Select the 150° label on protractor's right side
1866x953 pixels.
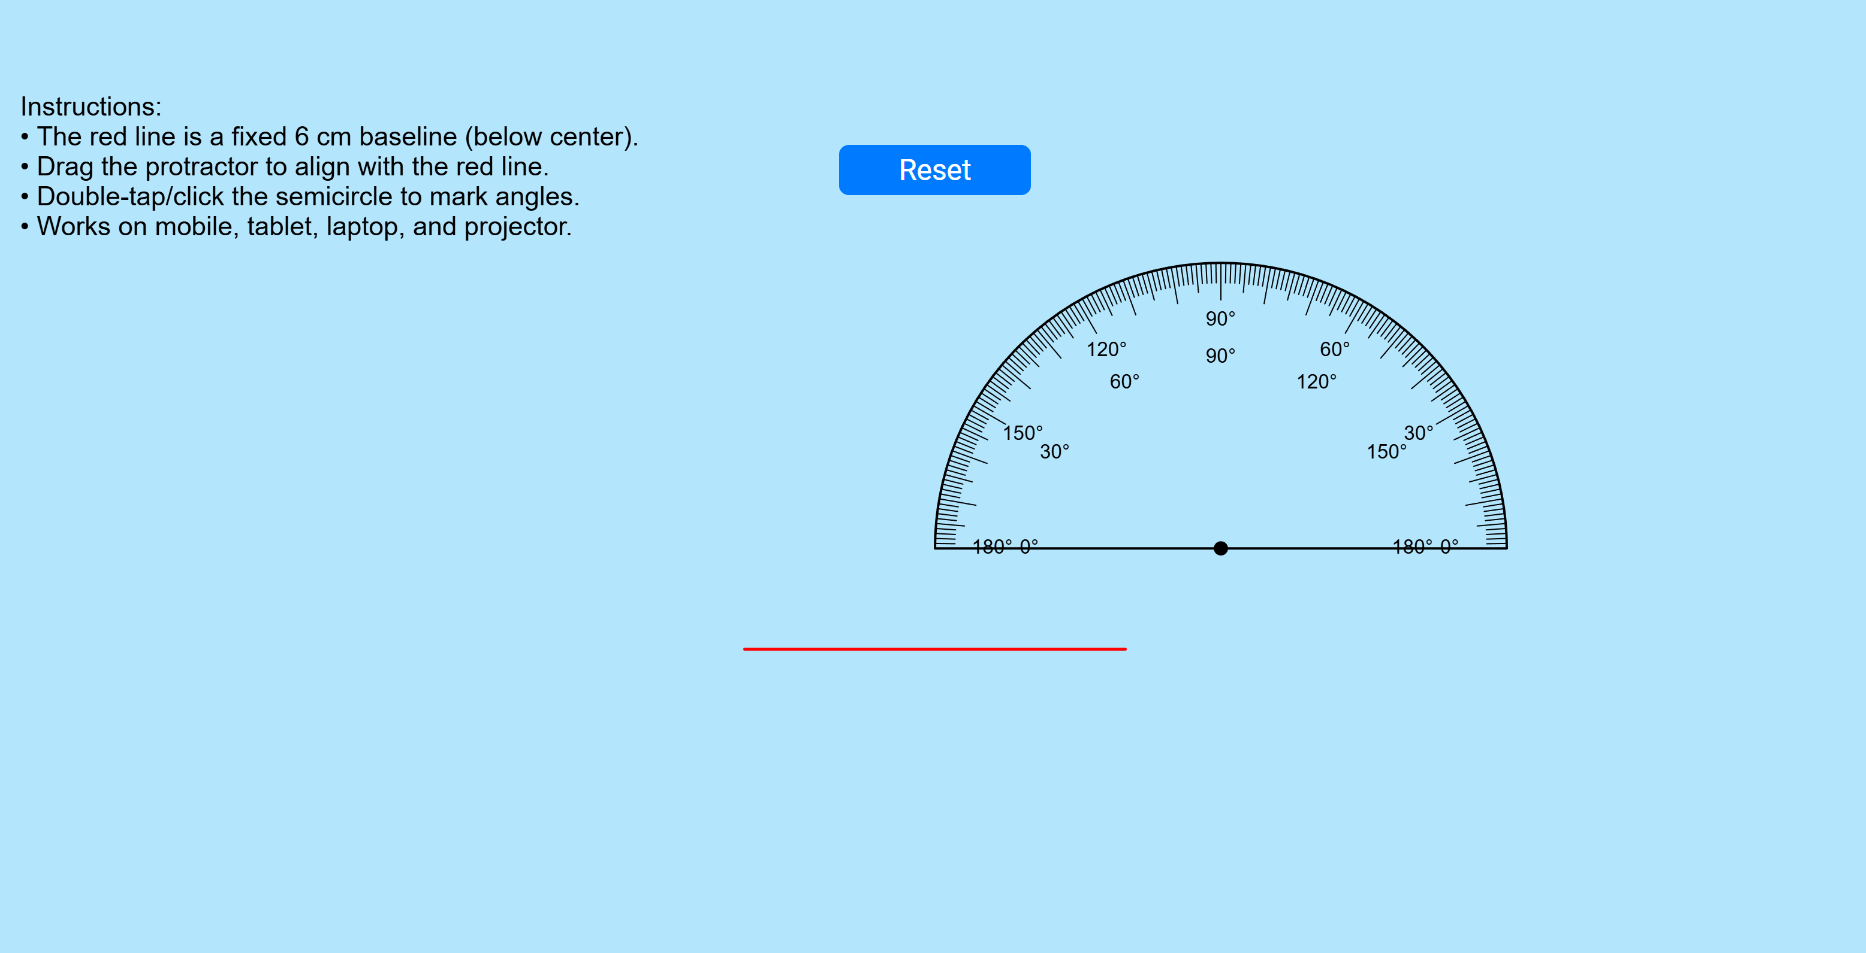1386,452
